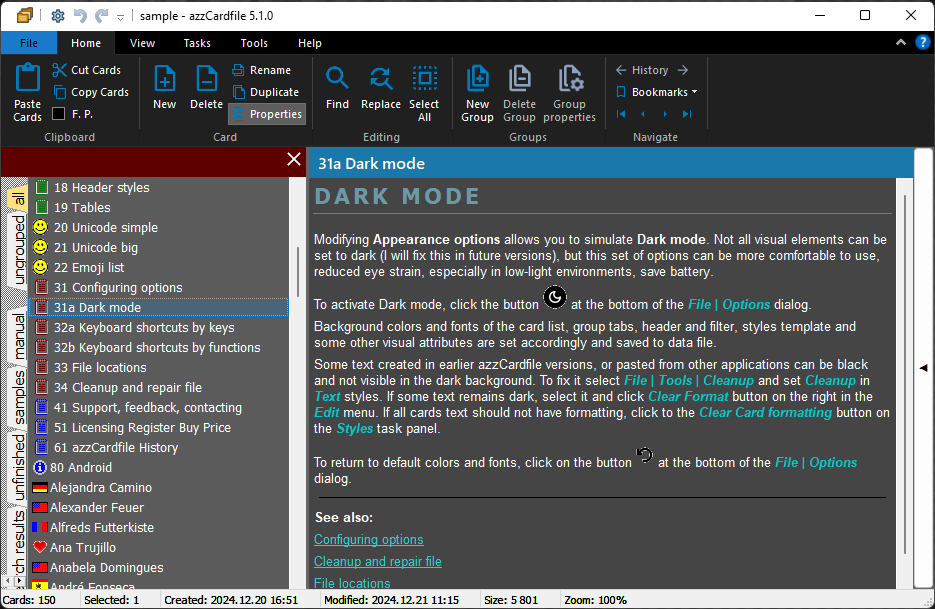Click Select All in Editing
Screen dimensions: 935x609
click(x=424, y=92)
